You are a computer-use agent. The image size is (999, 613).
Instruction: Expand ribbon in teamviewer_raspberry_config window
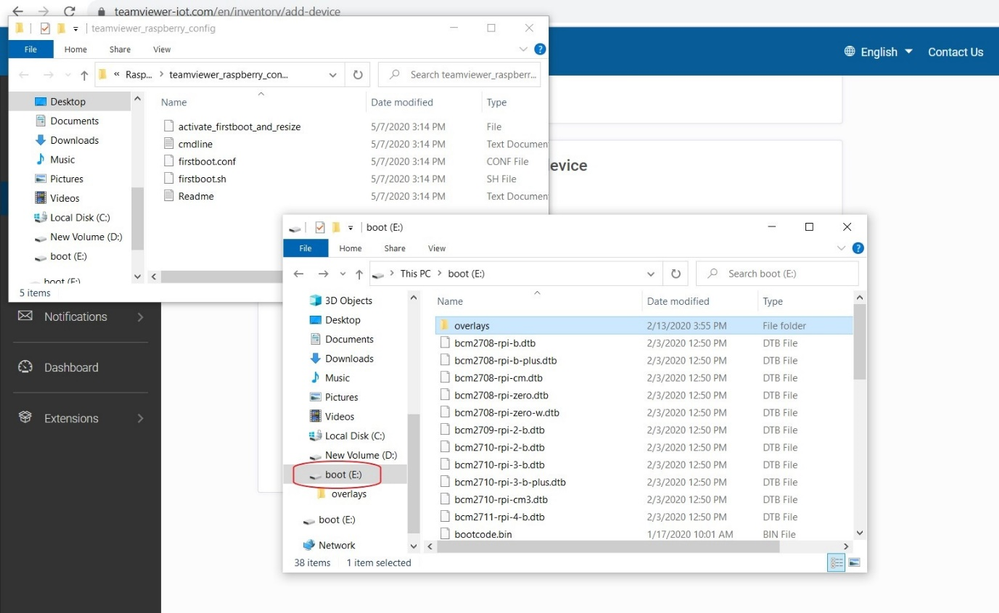tap(523, 49)
